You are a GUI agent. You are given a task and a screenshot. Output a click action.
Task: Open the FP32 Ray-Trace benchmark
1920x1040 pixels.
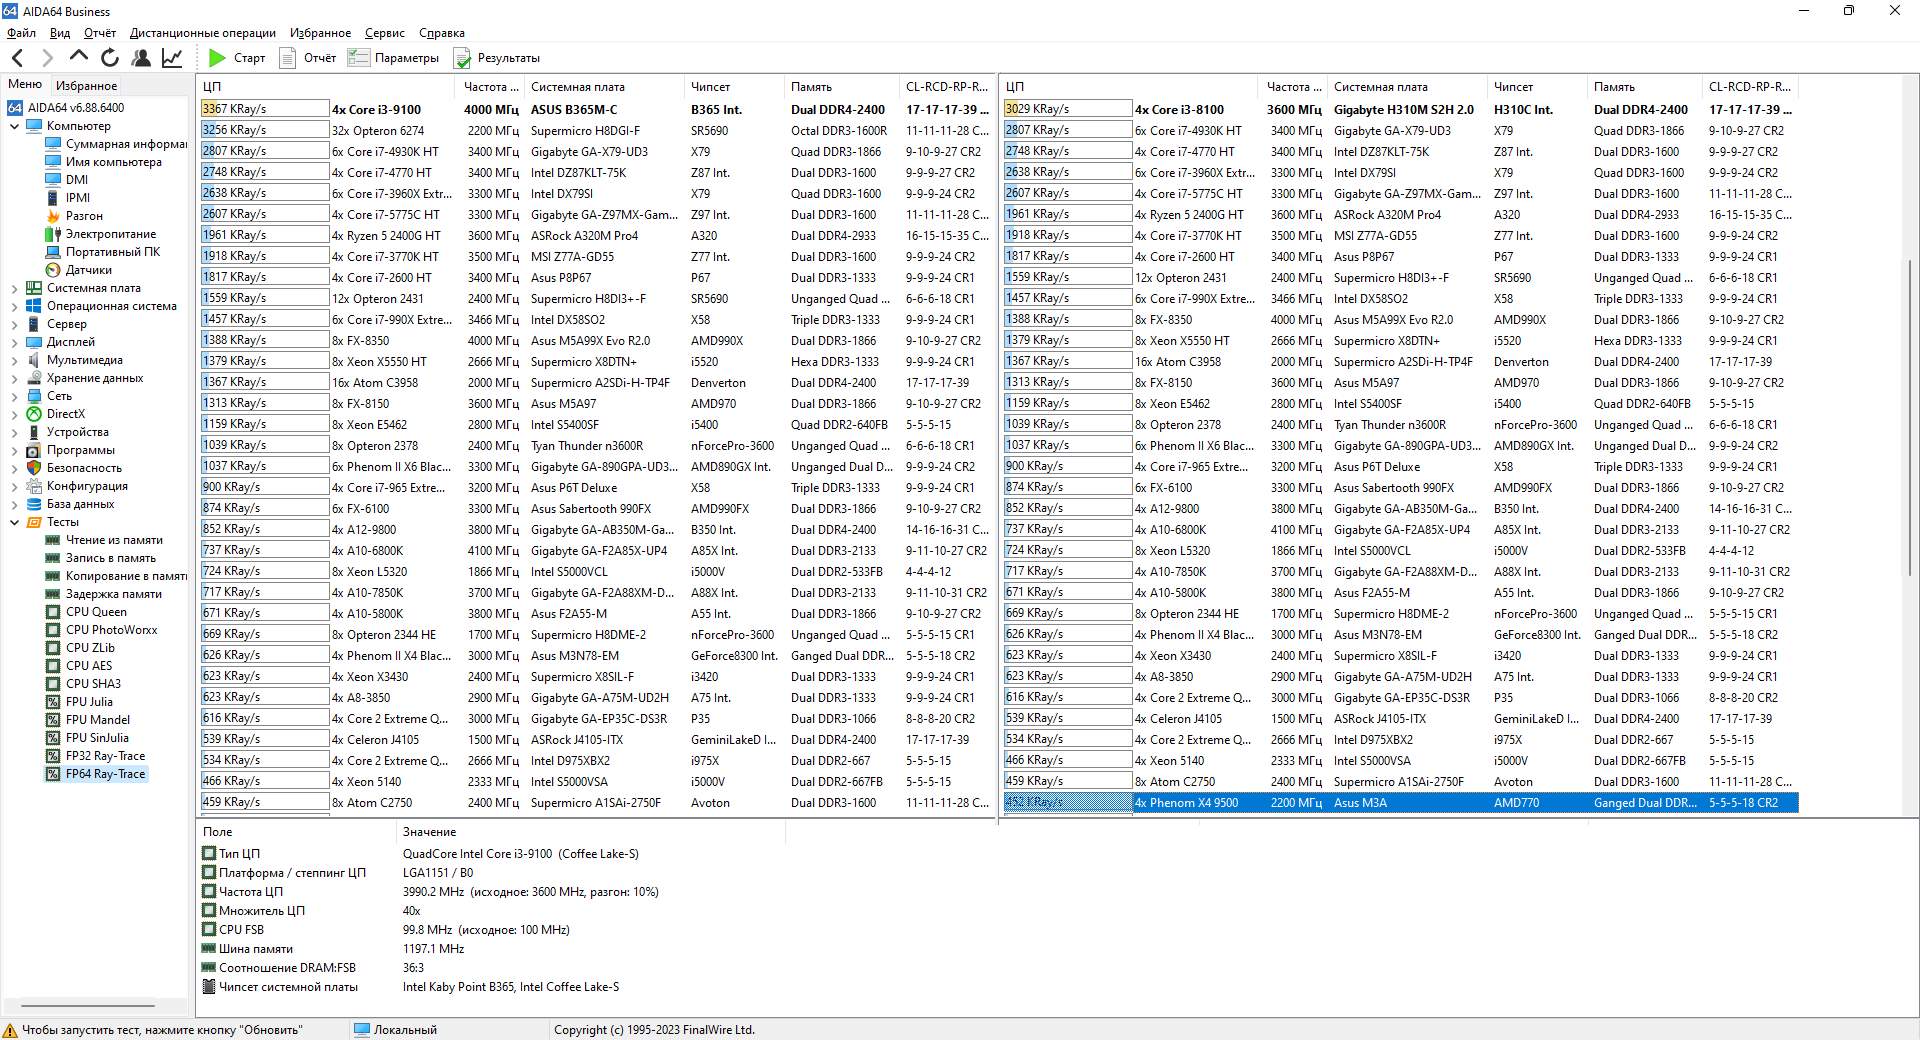click(x=96, y=756)
